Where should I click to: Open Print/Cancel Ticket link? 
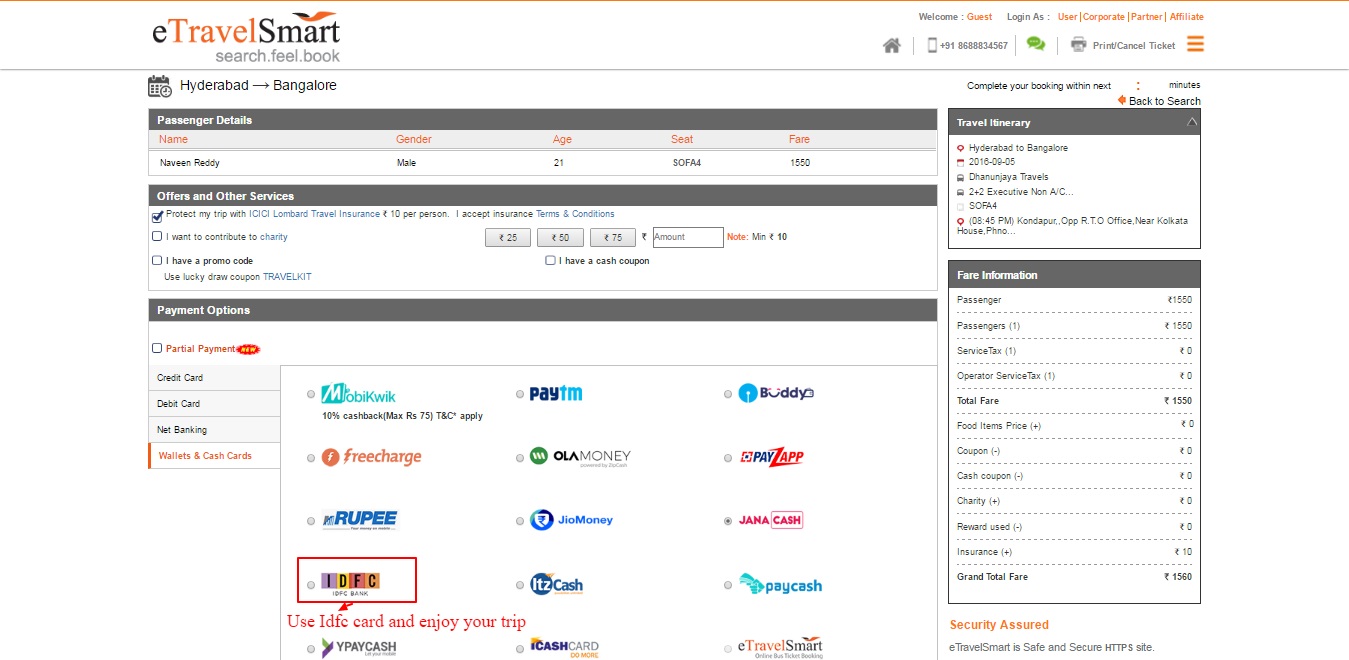coord(1134,46)
